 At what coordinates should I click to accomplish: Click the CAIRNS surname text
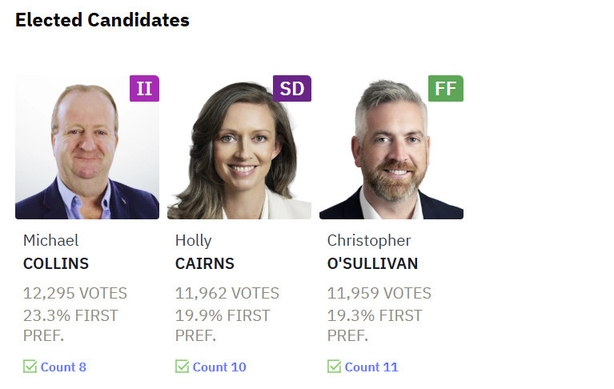[204, 264]
